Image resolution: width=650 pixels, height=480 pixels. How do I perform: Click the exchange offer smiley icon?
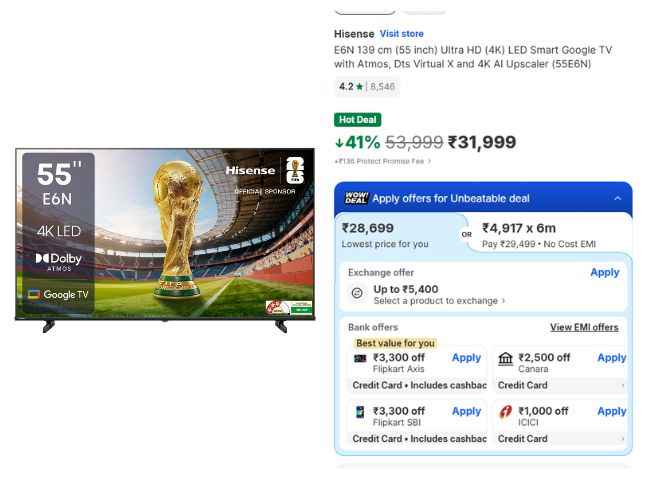[357, 293]
